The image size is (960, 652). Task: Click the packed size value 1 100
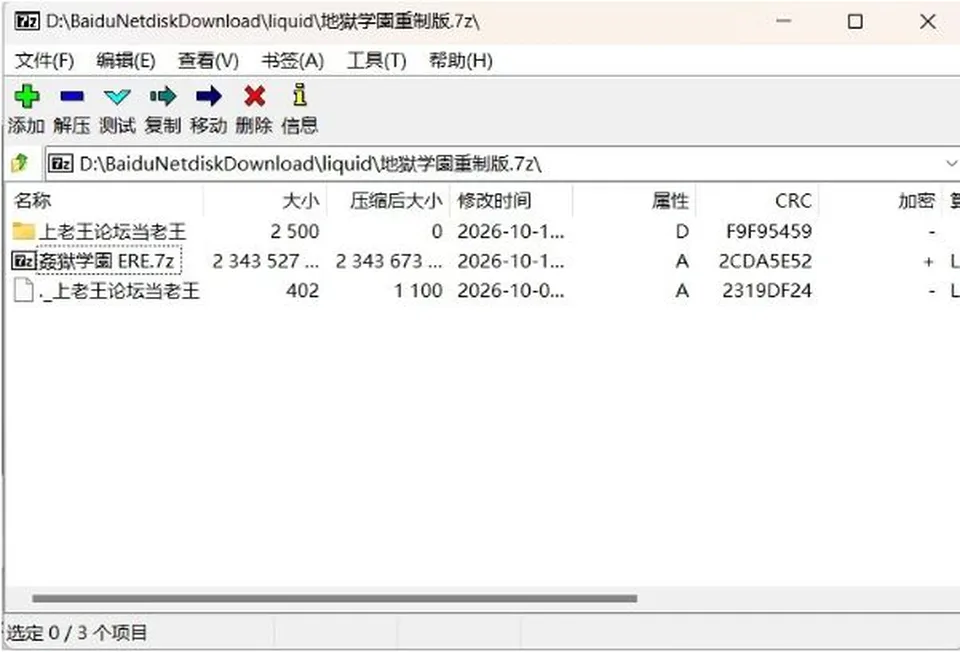(x=418, y=291)
